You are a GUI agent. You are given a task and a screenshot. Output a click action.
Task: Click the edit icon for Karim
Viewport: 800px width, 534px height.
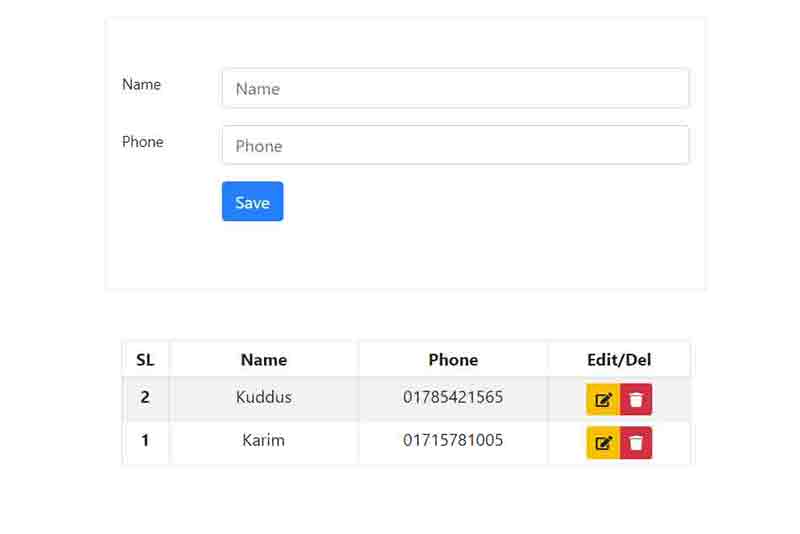[x=603, y=443]
